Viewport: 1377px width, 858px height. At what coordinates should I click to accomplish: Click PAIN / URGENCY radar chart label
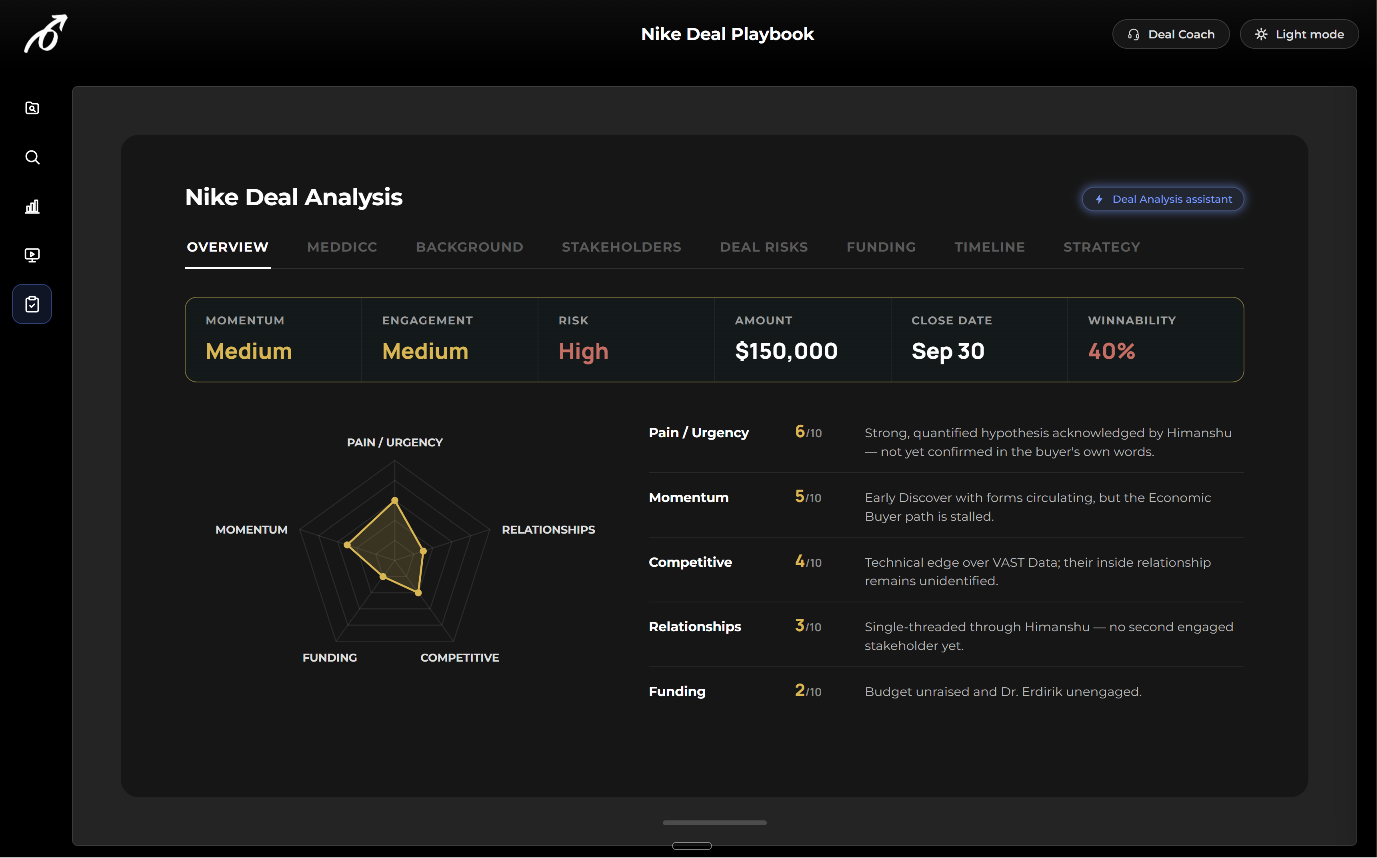click(x=394, y=442)
